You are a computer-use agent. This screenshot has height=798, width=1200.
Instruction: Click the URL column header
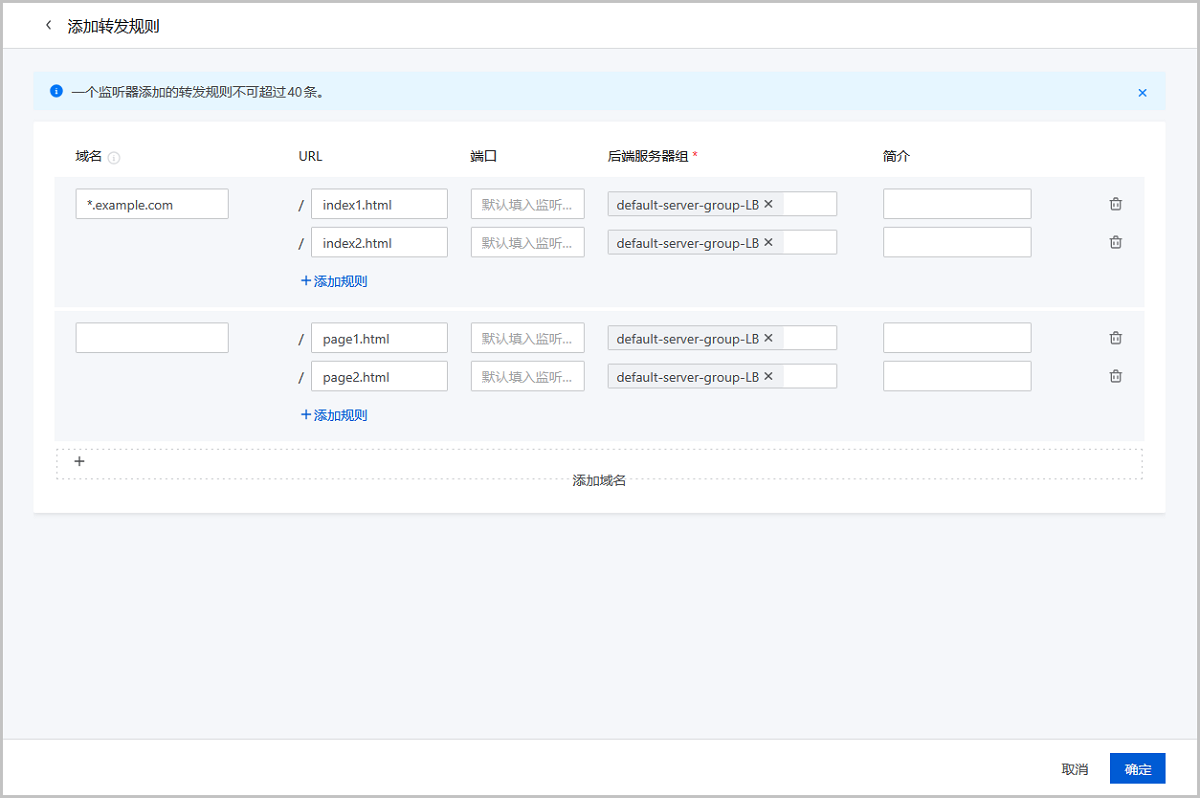click(x=310, y=157)
